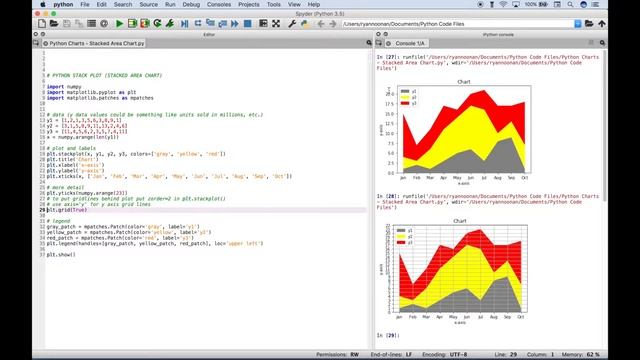Step out with the debugger return icon
The image size is (640, 360).
pos(222,24)
